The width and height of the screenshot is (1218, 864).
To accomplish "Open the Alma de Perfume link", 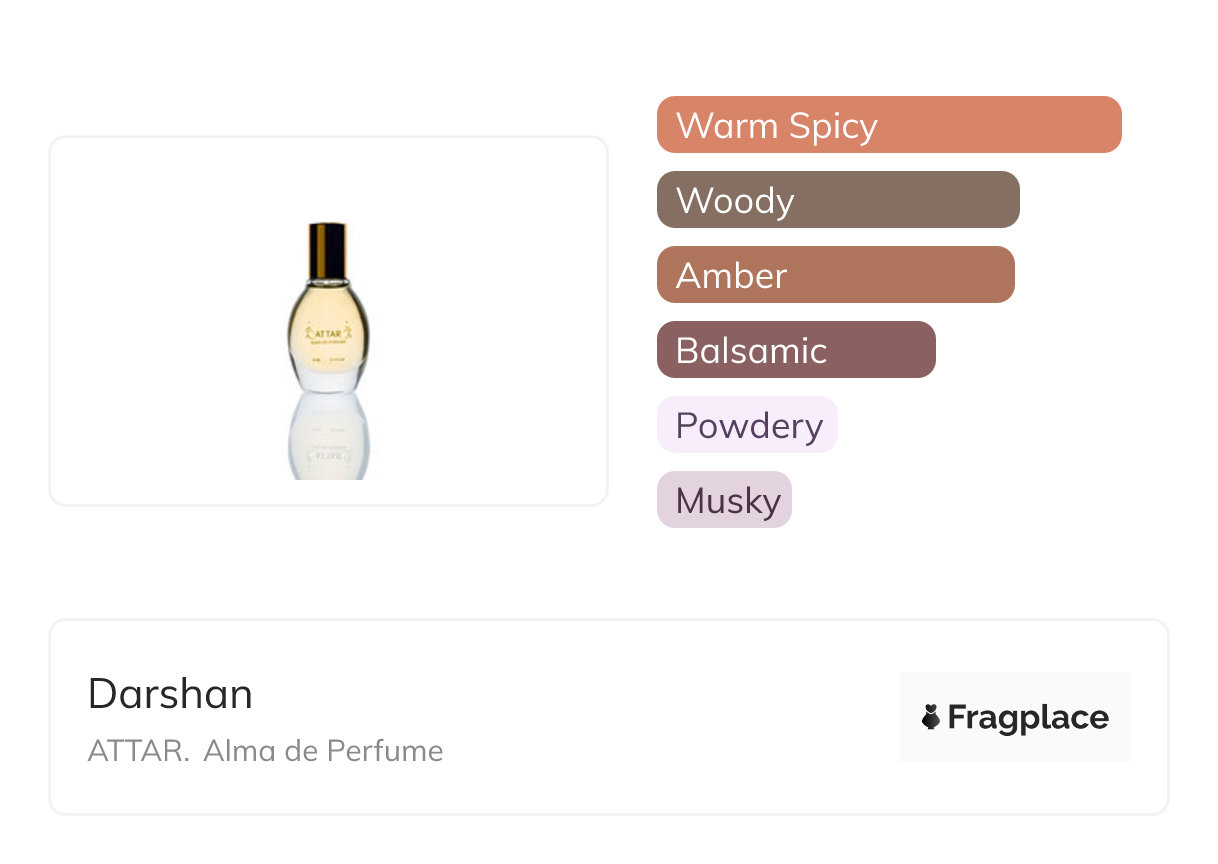I will [323, 751].
